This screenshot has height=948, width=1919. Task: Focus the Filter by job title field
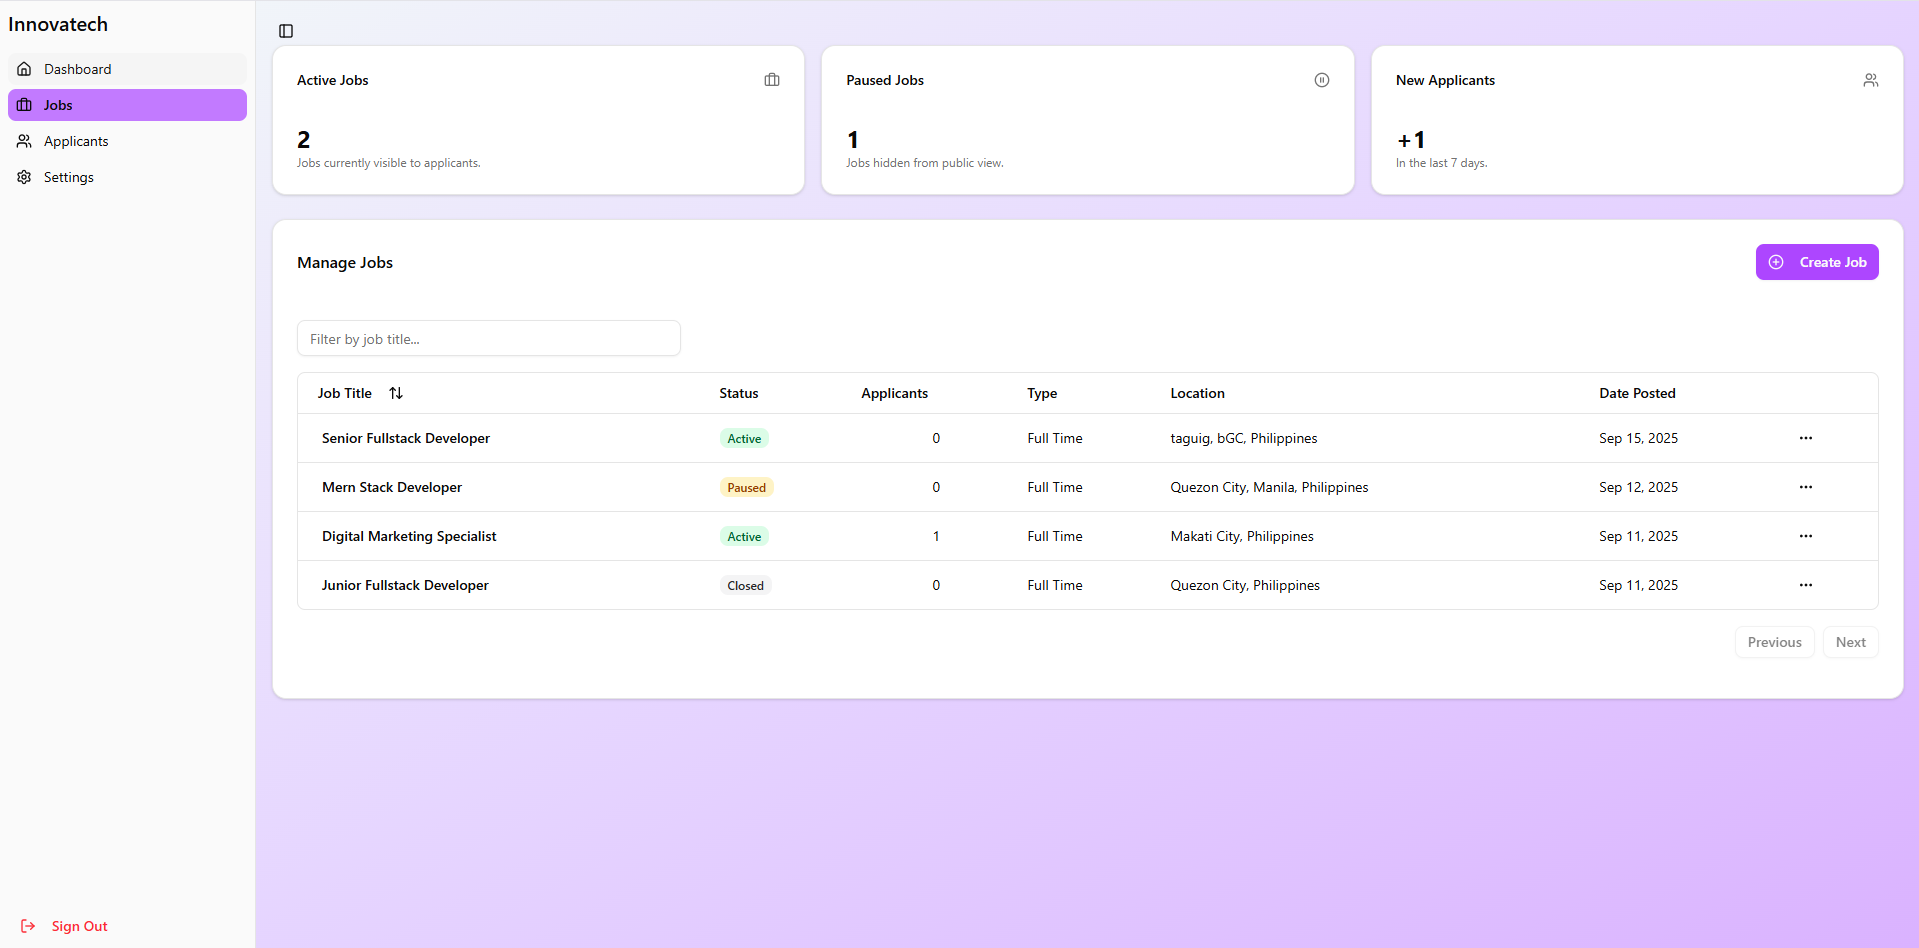click(489, 338)
